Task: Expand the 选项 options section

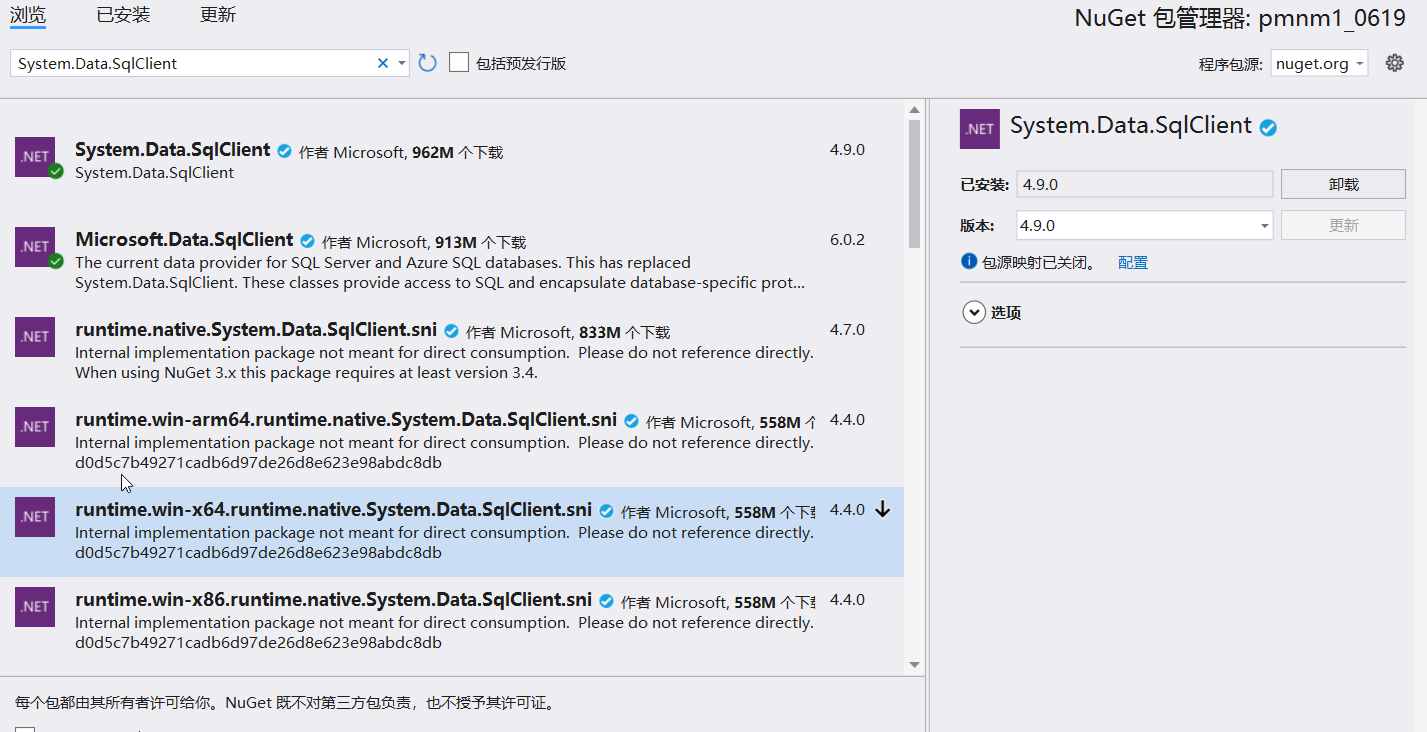Action: pyautogui.click(x=974, y=312)
